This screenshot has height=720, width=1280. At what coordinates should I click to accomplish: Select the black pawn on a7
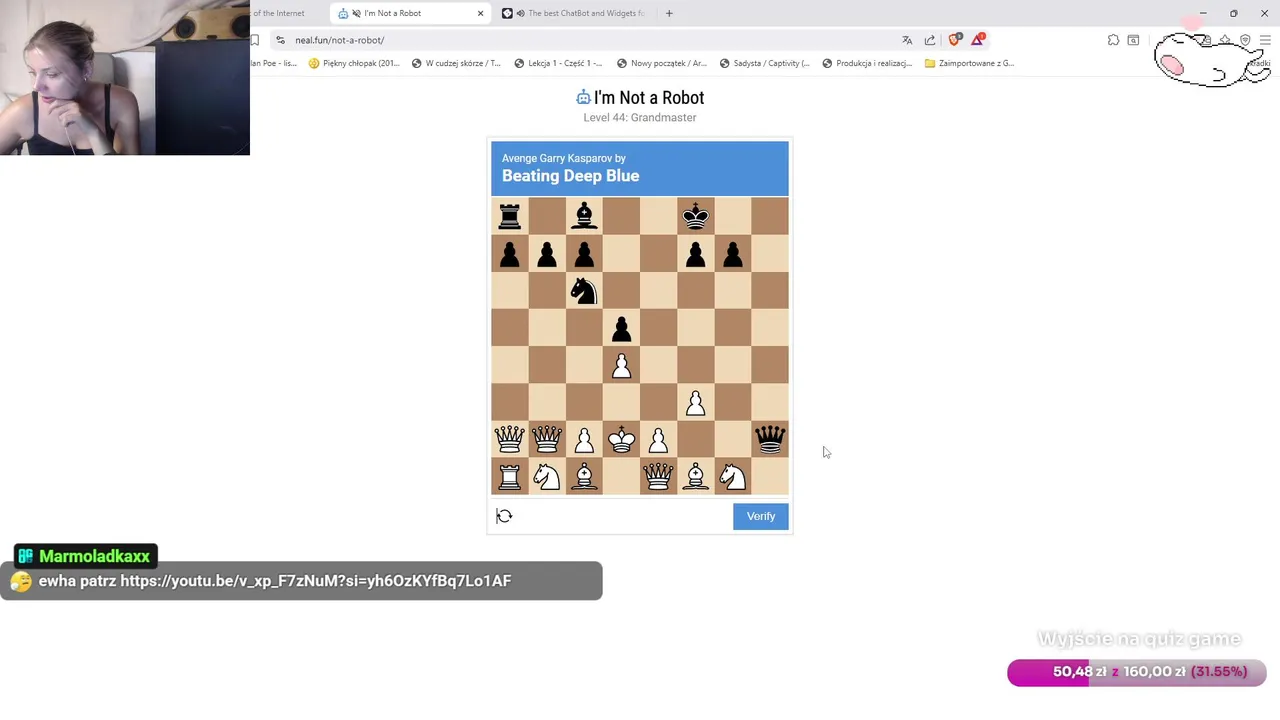tap(510, 254)
